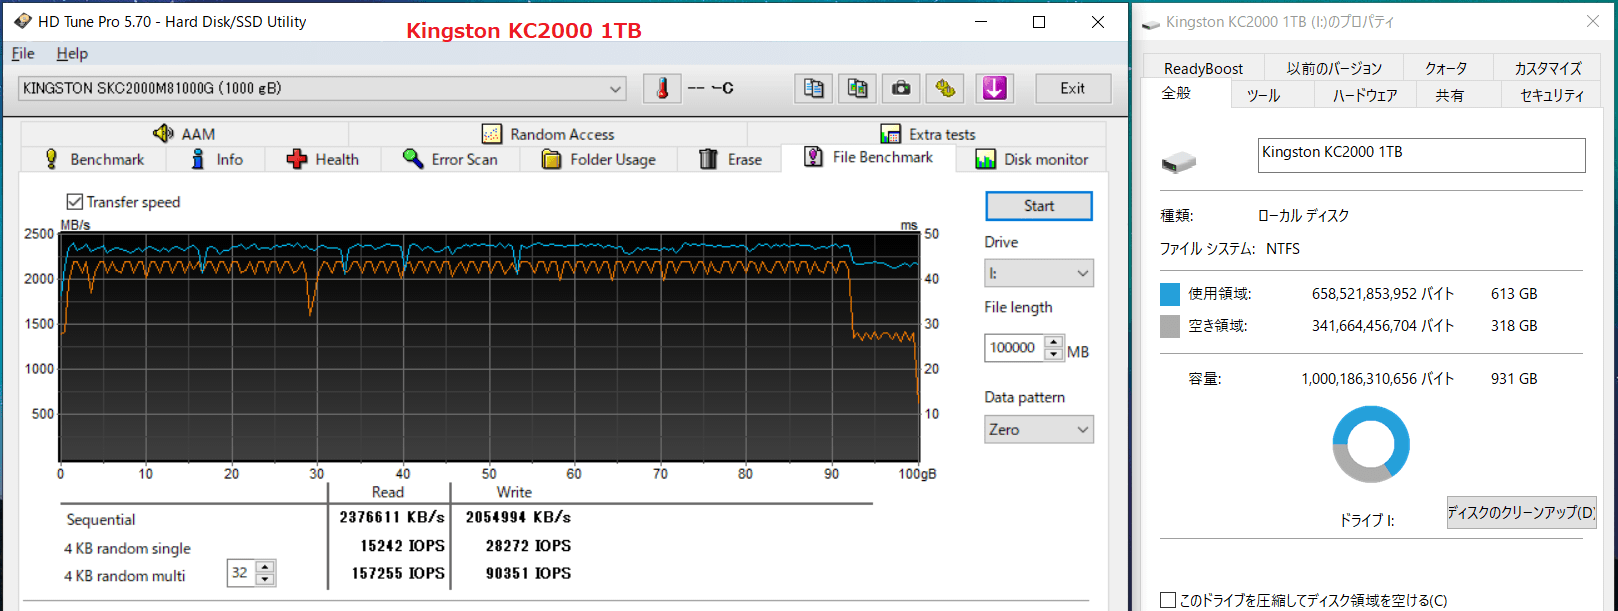Switch to the Error Scan tab

point(450,159)
